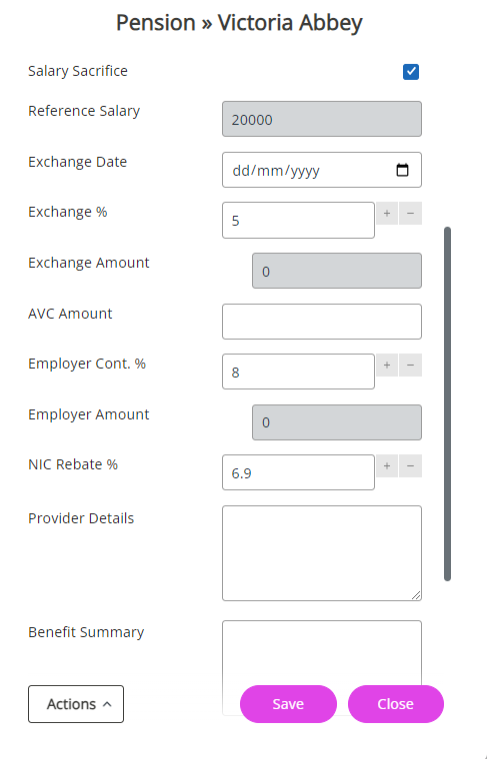Increase NIC Rebate % with plus button
The image size is (487, 759).
click(387, 466)
